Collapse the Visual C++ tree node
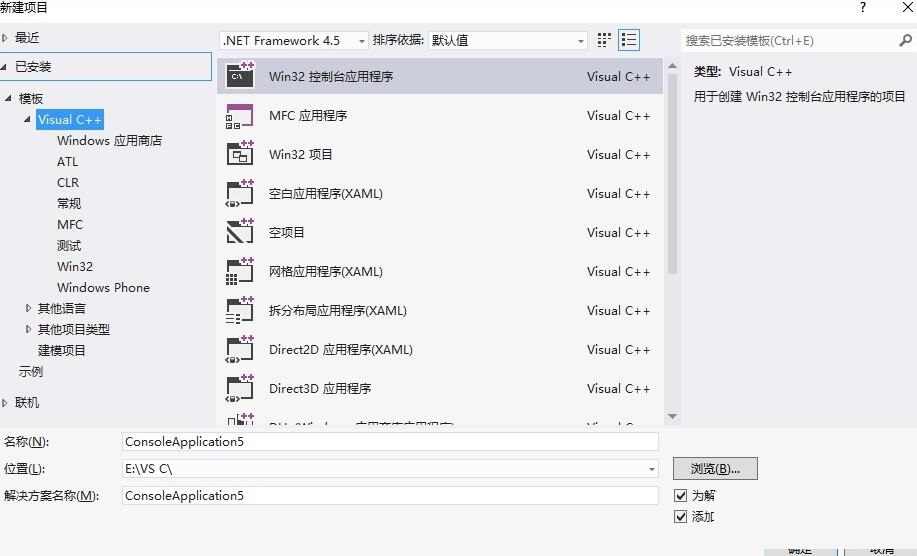917x556 pixels. [27, 119]
